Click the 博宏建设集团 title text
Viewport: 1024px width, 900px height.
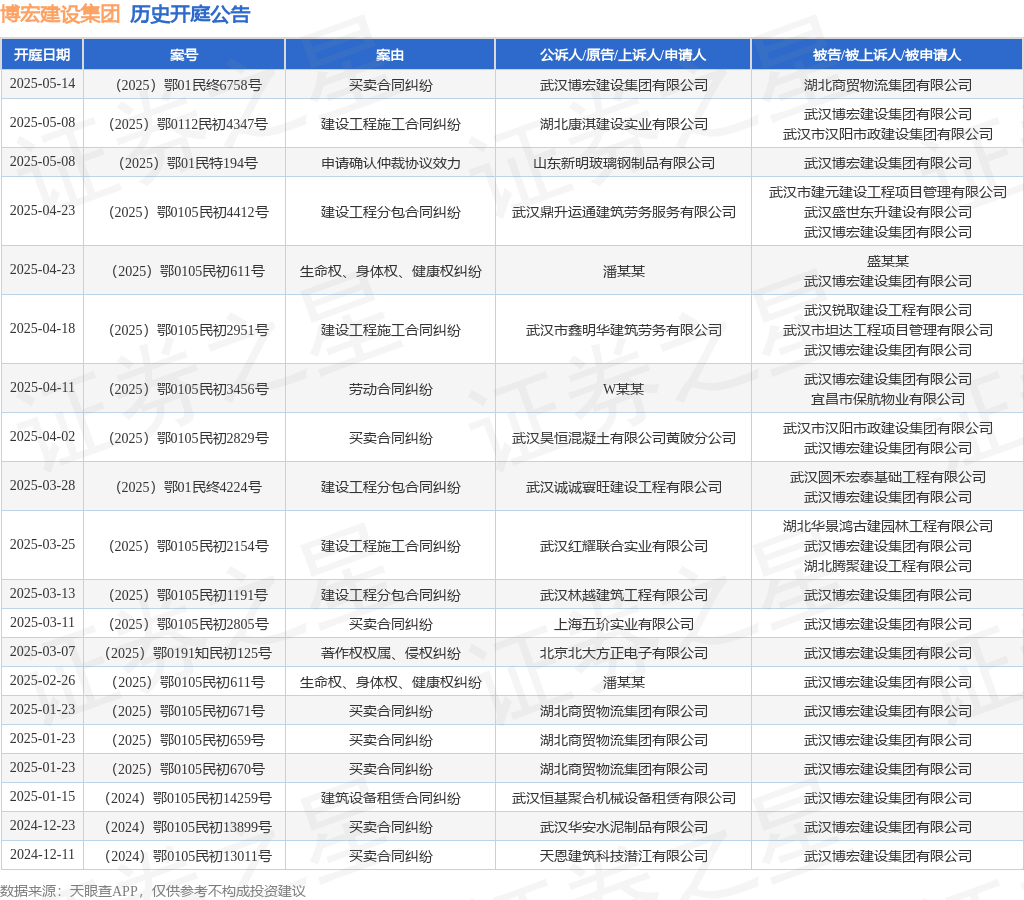60,14
